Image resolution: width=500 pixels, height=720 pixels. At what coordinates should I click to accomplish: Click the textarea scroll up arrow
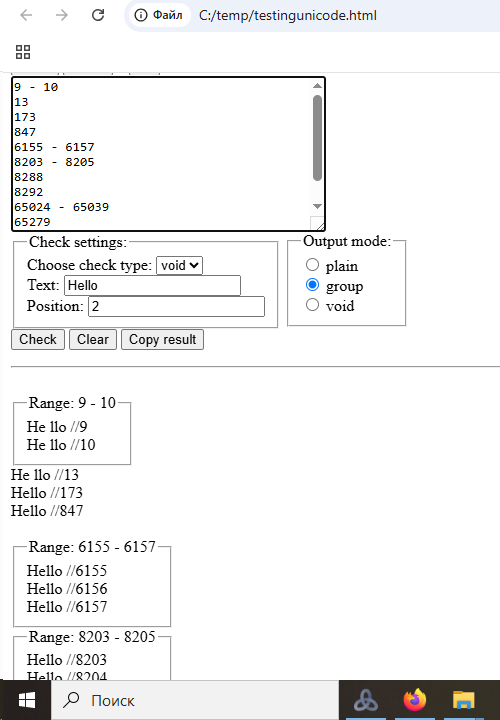pos(317,85)
